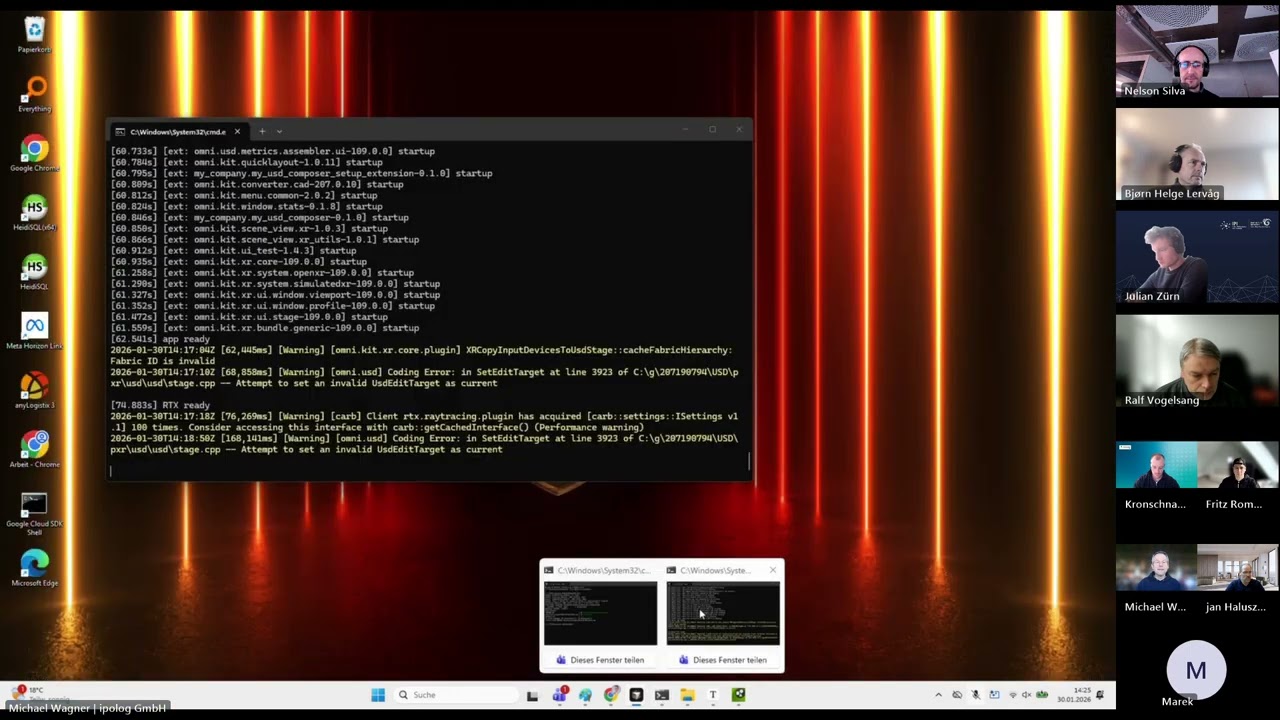Click first 'Dieses Fenster teilen' button
Image resolution: width=1280 pixels, height=720 pixels.
click(x=600, y=660)
